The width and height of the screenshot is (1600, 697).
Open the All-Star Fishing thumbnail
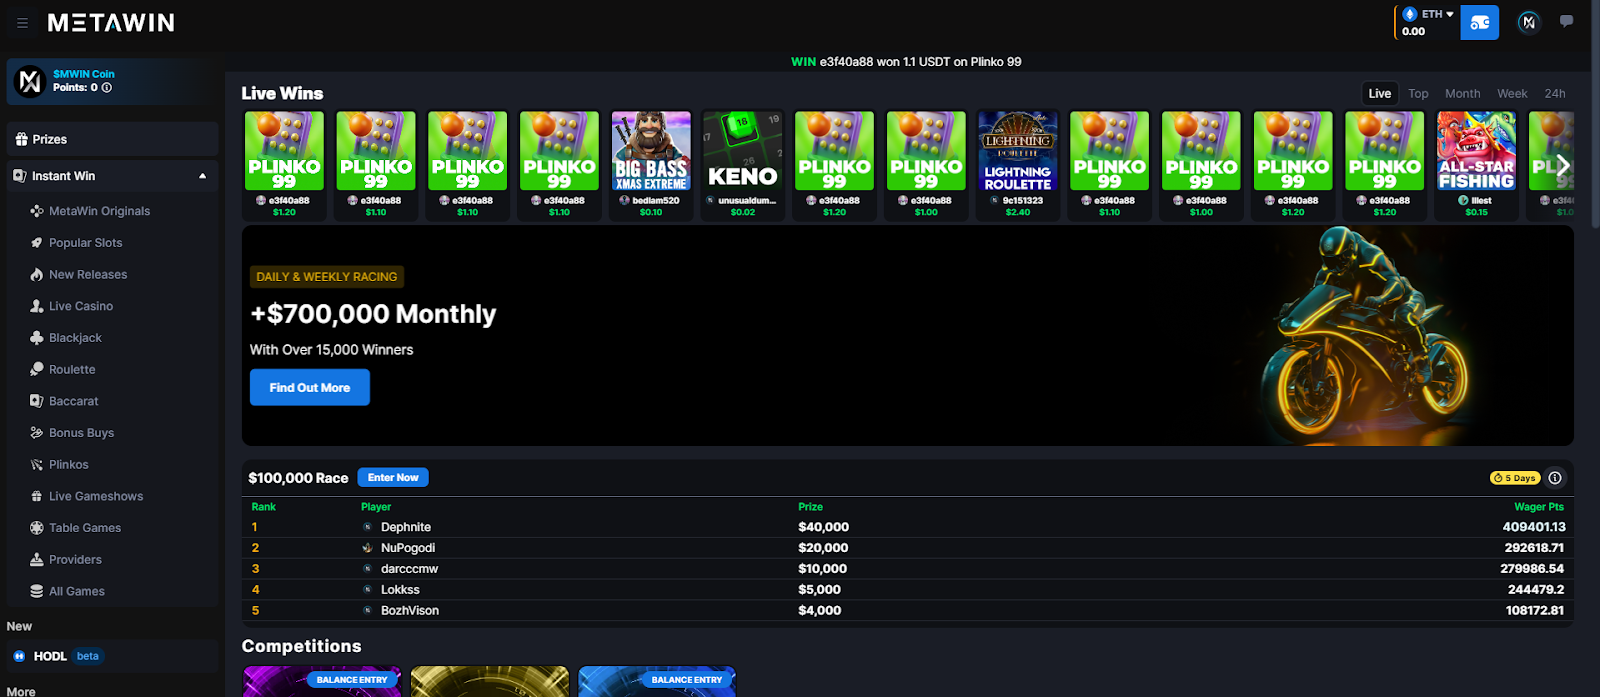[1477, 151]
